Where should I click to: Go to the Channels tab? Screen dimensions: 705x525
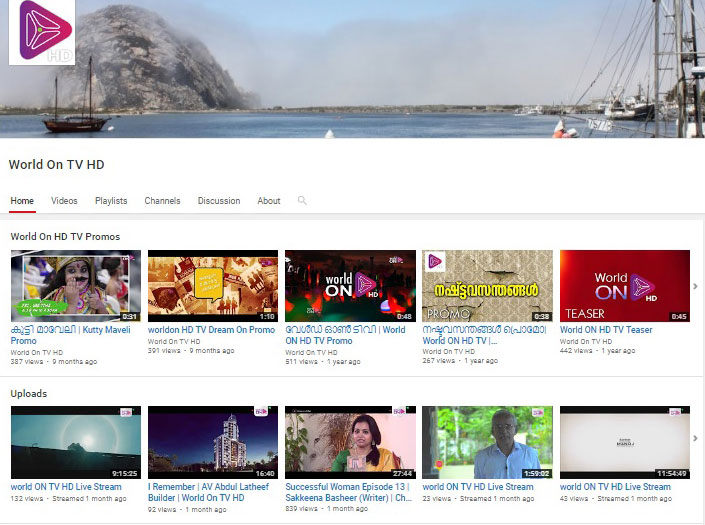point(162,201)
